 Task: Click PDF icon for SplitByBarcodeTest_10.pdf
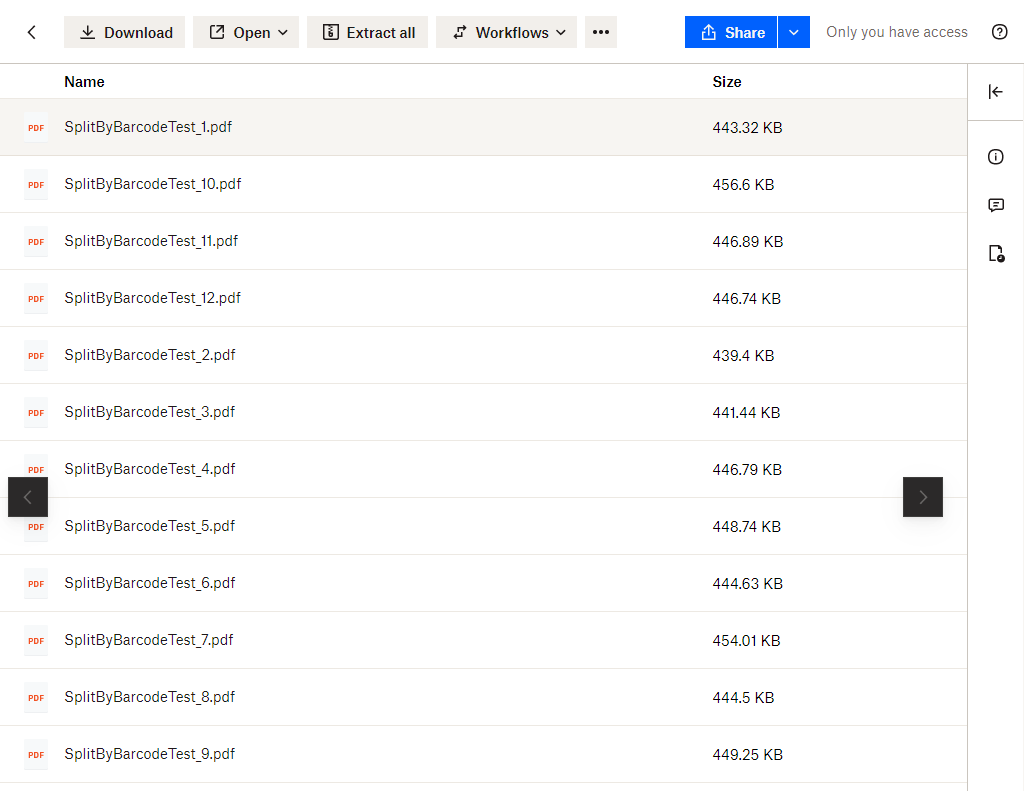coord(36,185)
